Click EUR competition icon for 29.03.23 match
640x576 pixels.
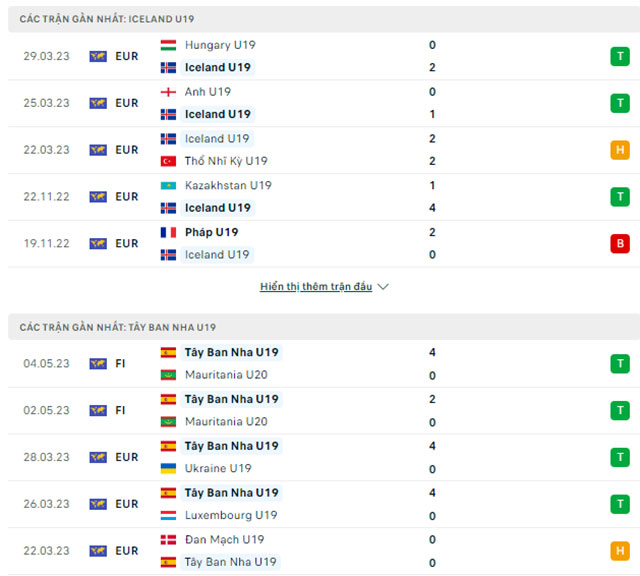click(98, 56)
